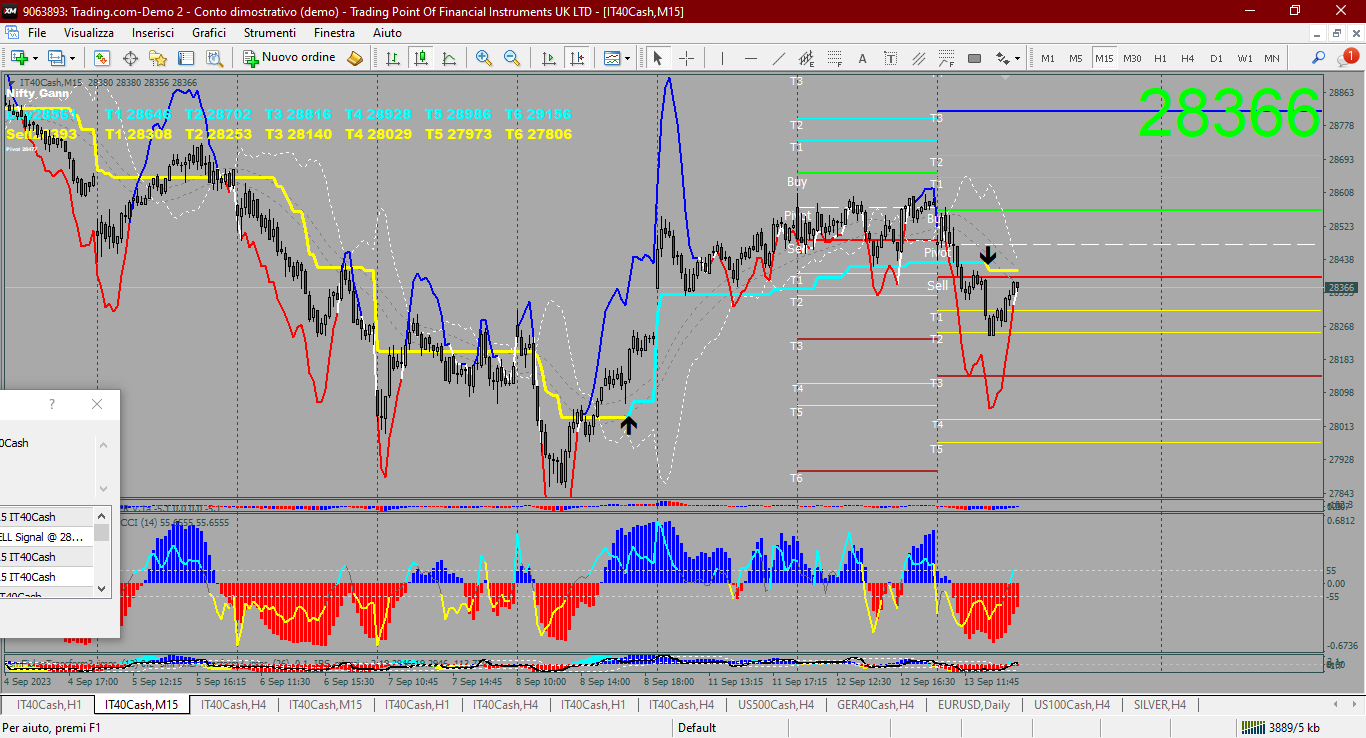This screenshot has height=738, width=1366.
Task: Zoom out of the chart
Action: [x=512, y=58]
